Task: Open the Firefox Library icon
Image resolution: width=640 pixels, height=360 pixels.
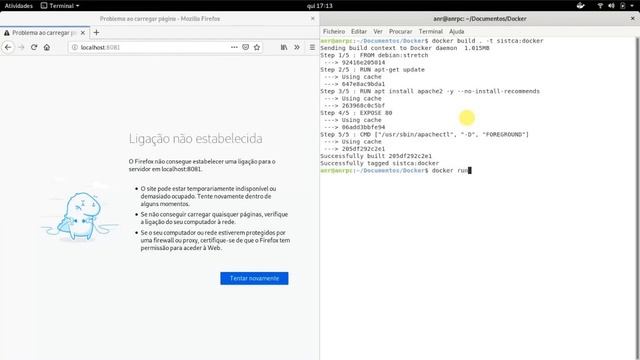Action: 284,47
